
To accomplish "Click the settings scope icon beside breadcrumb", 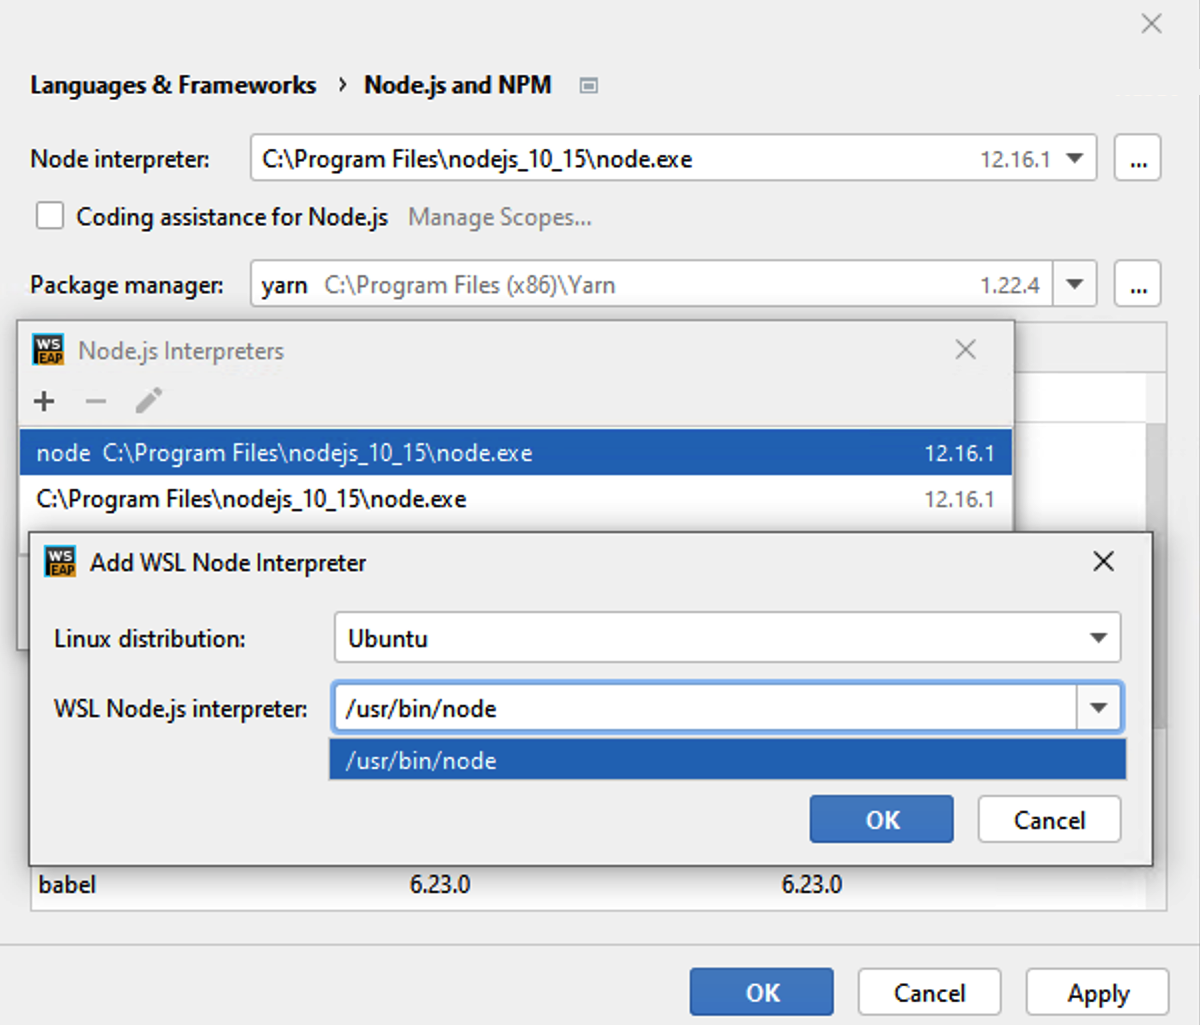I will click(589, 86).
